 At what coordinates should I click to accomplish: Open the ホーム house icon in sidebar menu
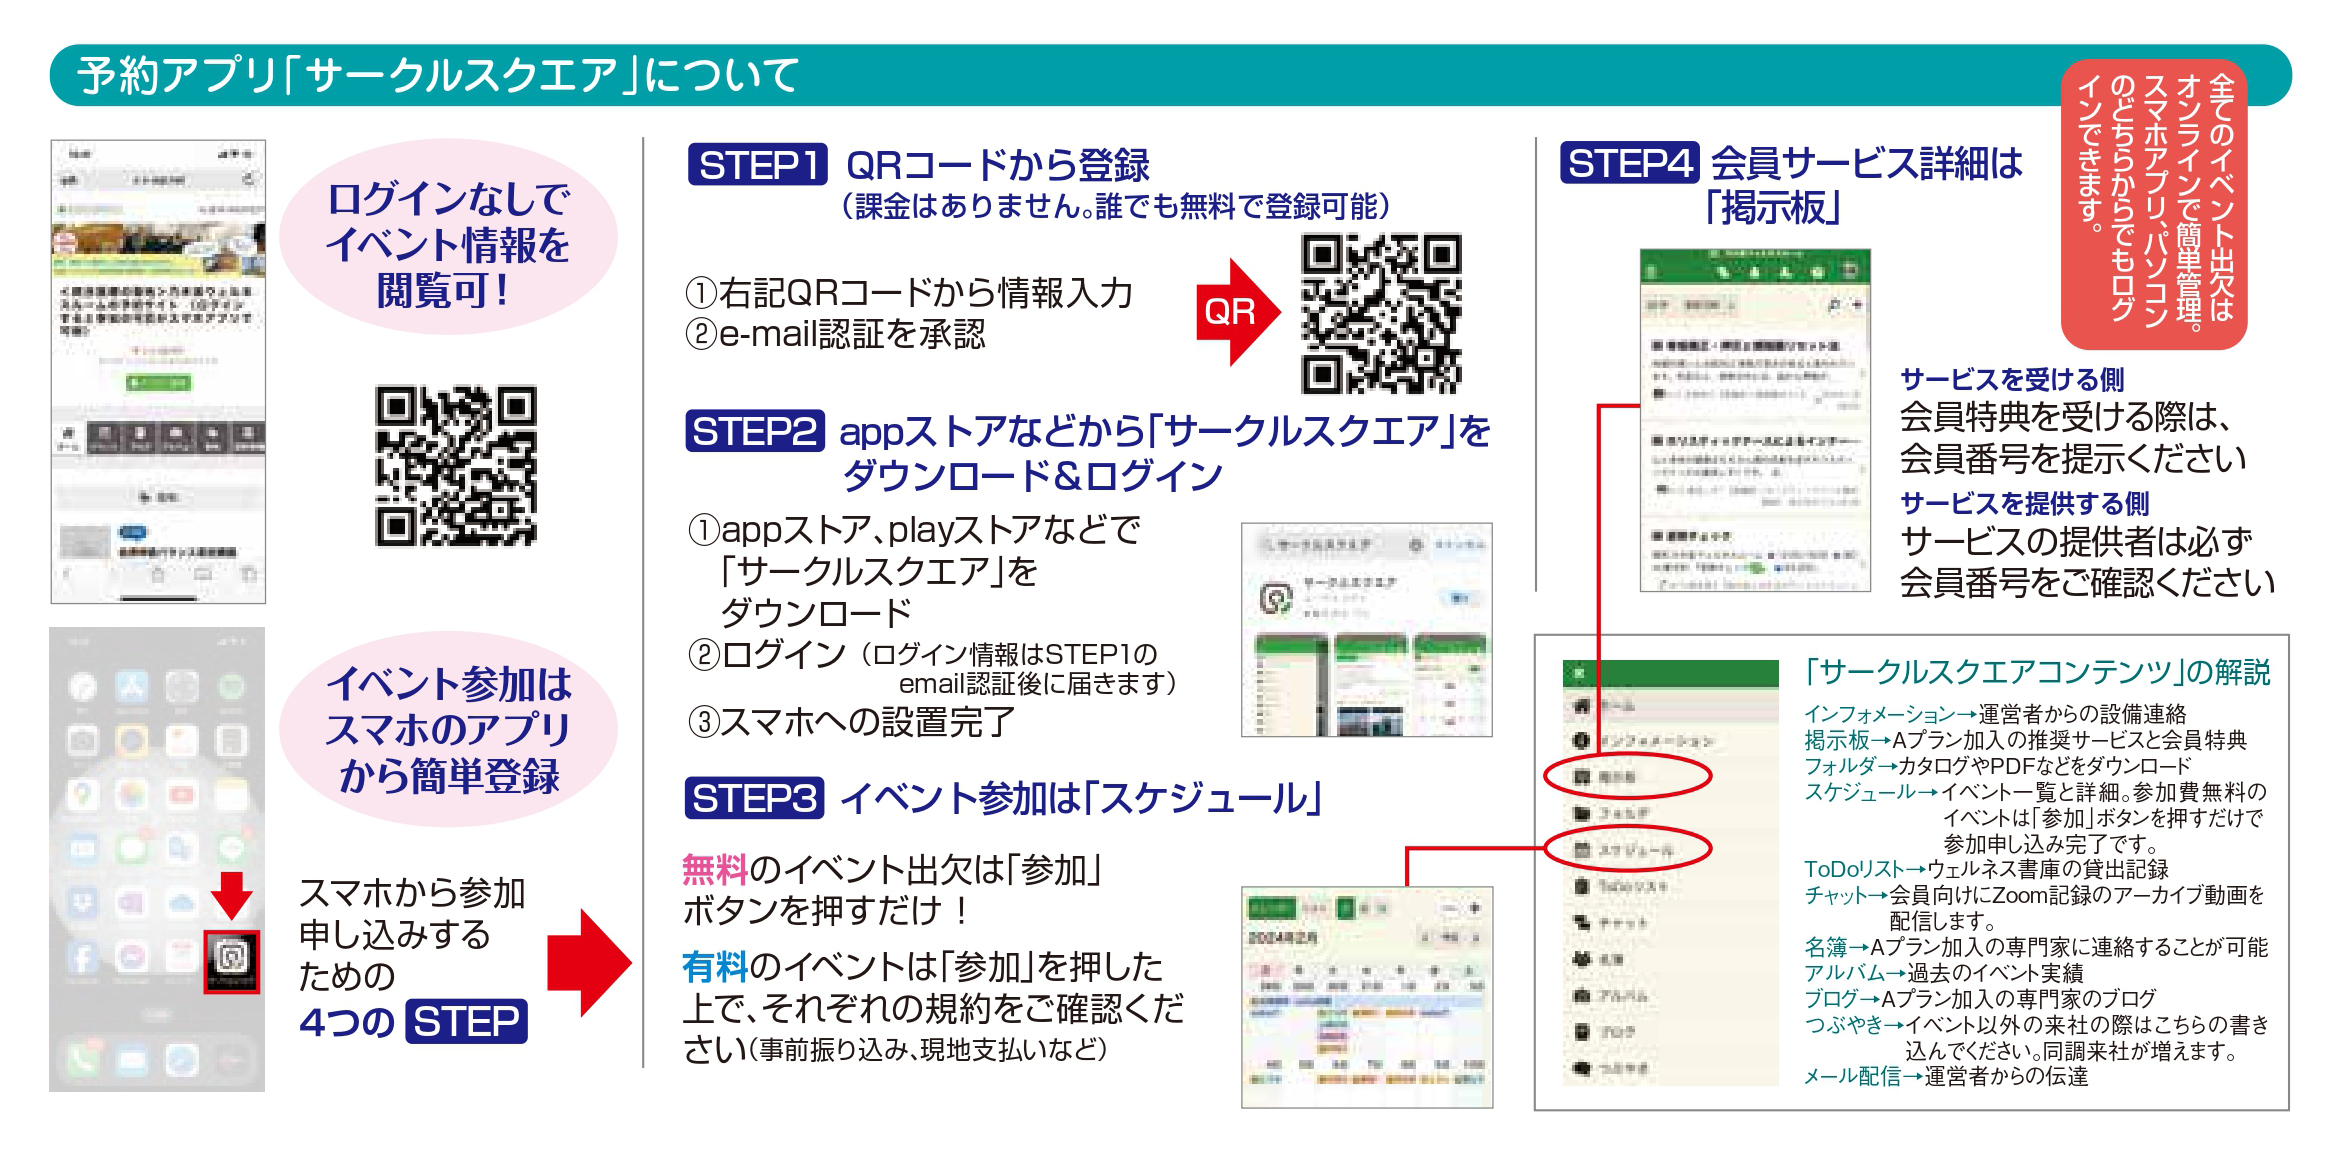click(1581, 706)
